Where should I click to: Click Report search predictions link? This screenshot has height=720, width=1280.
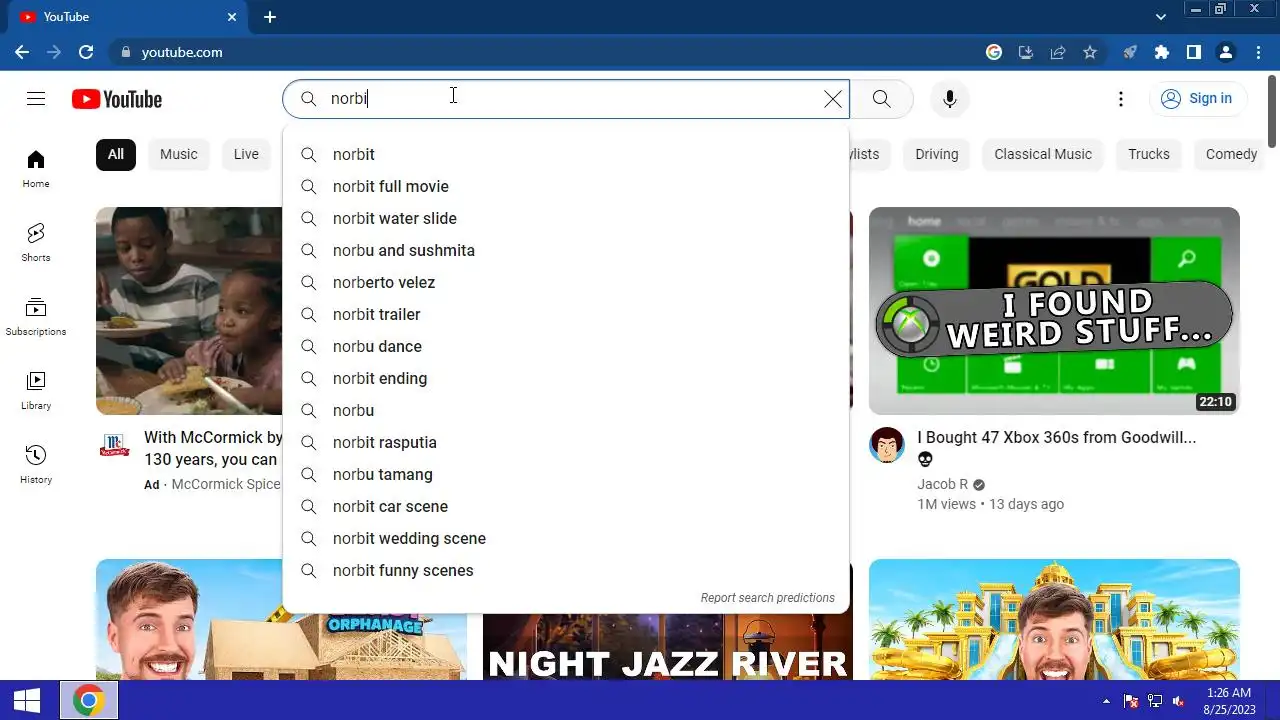[767, 598]
